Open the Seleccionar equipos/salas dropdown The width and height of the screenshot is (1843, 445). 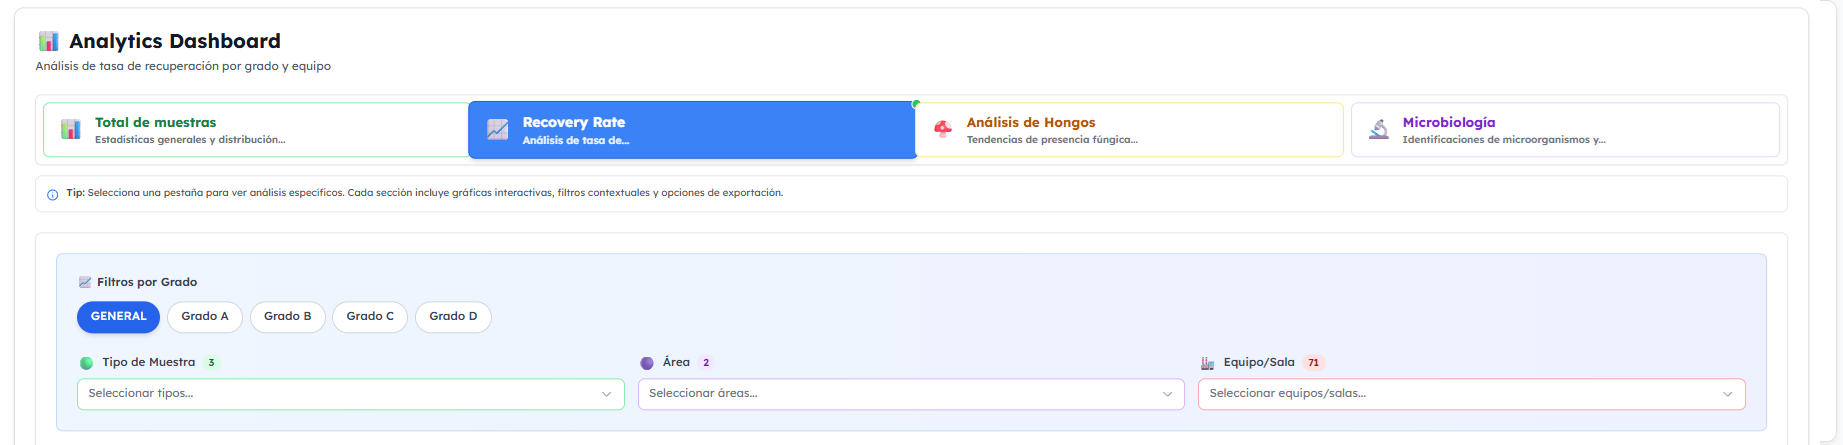(x=1471, y=394)
